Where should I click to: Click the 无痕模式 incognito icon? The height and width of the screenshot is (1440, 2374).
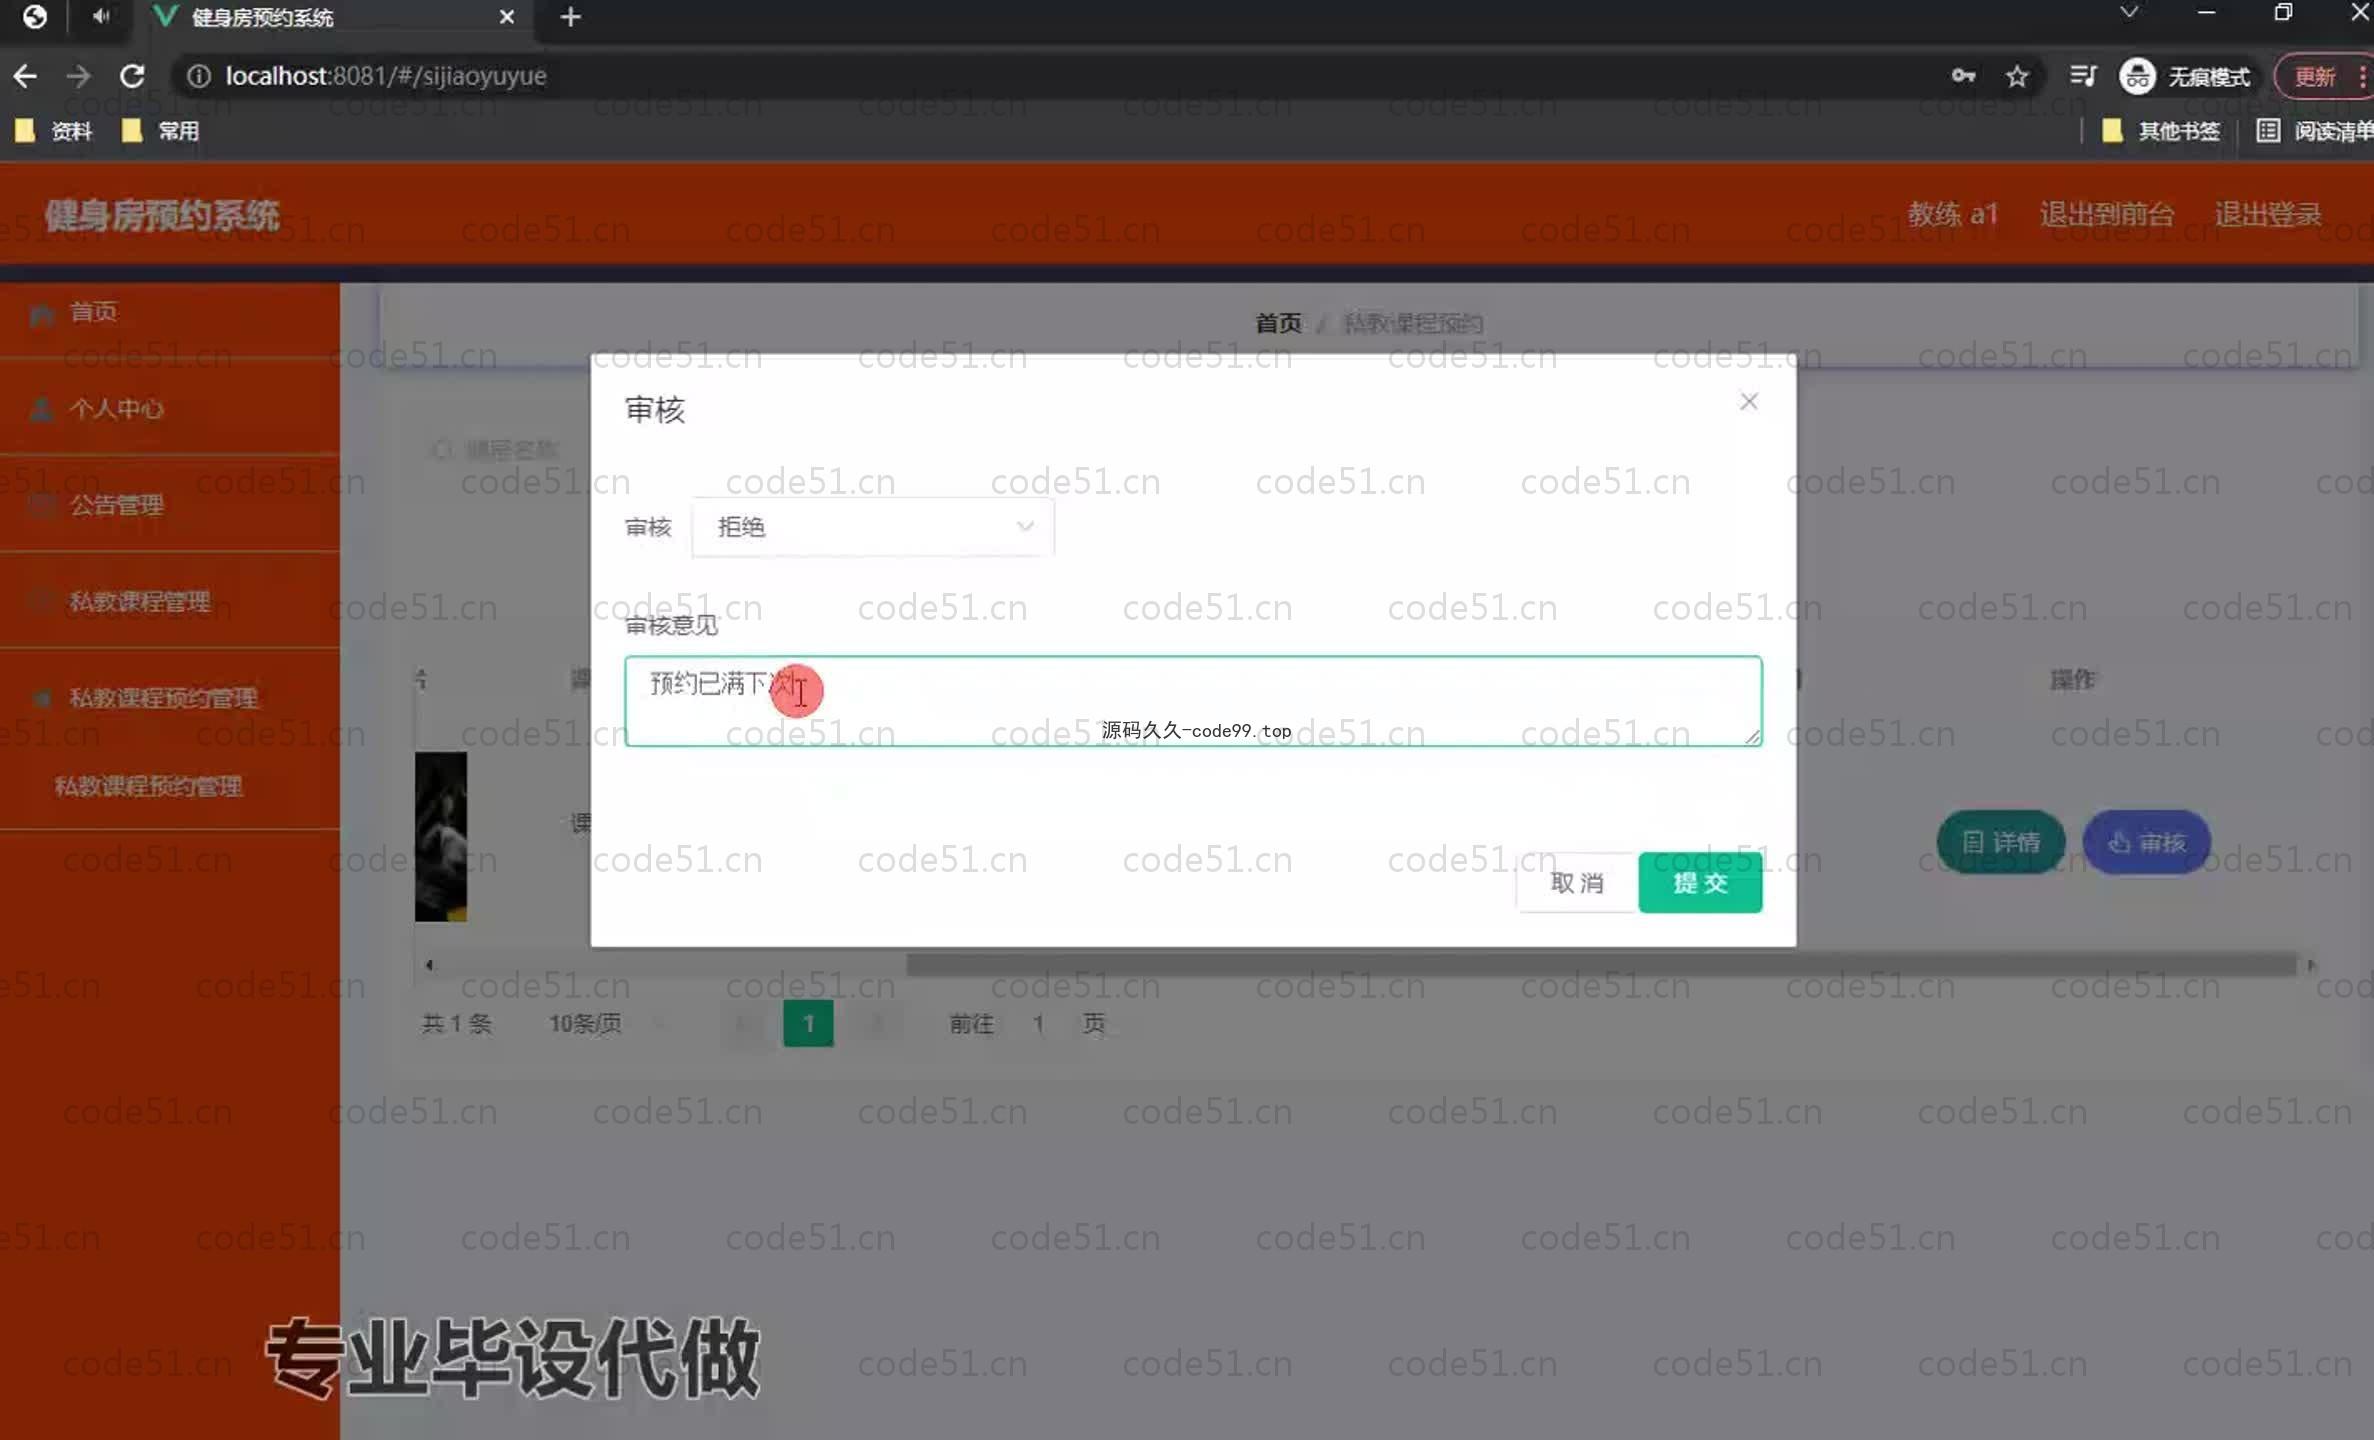coord(2137,76)
